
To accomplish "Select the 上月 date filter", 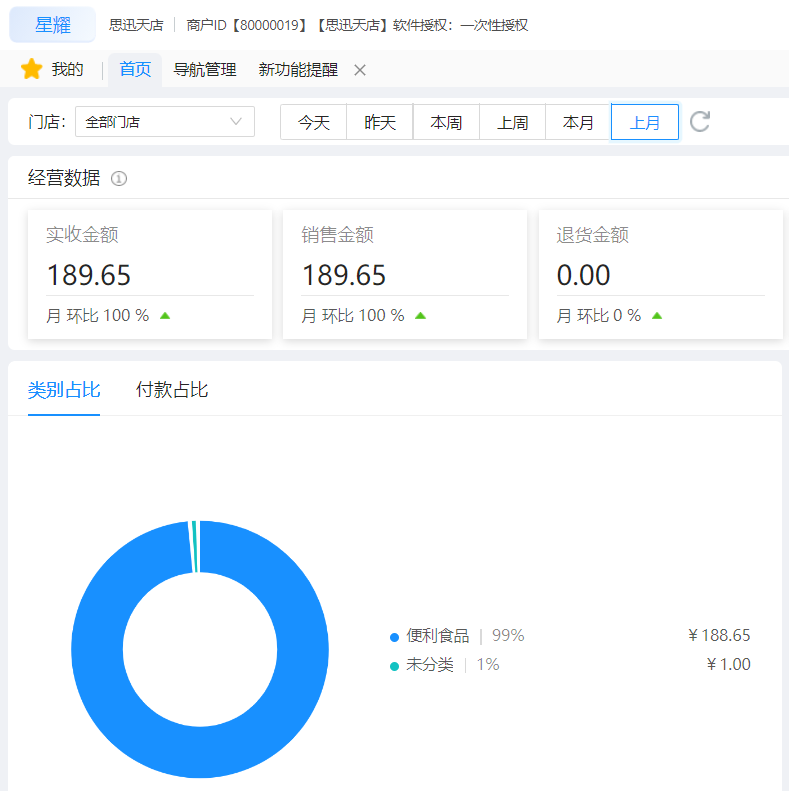I will click(x=645, y=122).
